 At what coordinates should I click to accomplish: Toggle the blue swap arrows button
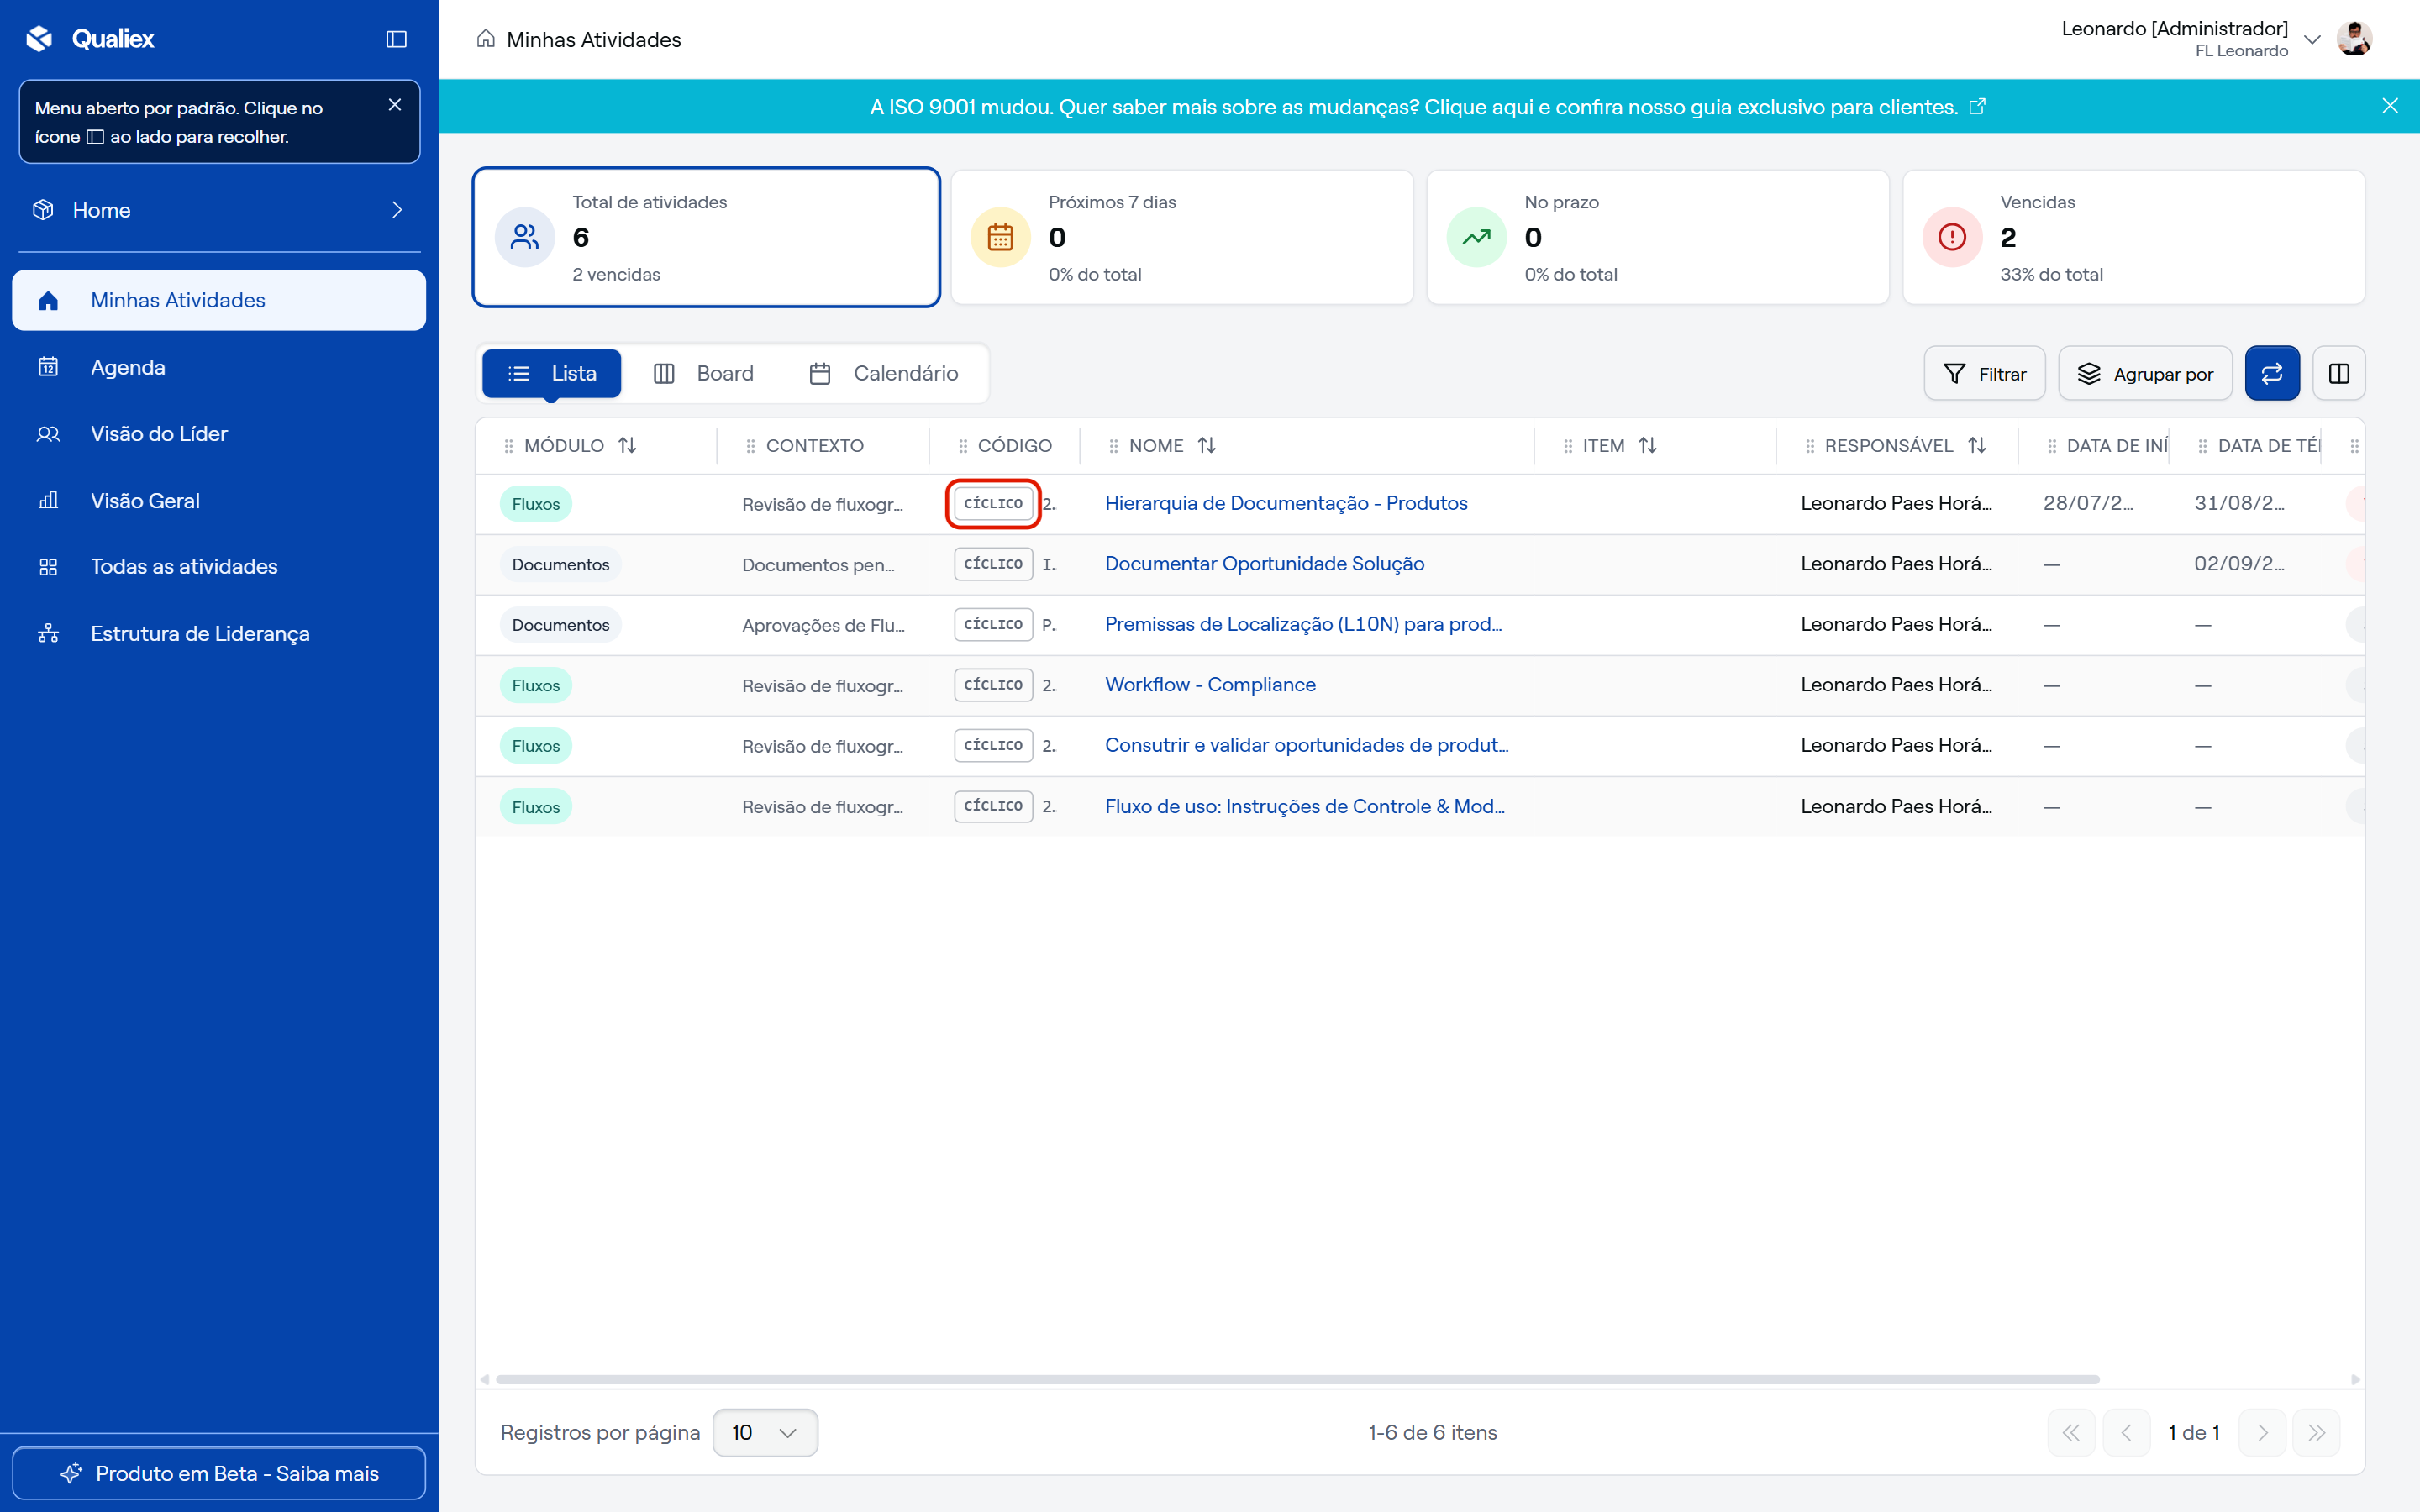(x=2272, y=373)
